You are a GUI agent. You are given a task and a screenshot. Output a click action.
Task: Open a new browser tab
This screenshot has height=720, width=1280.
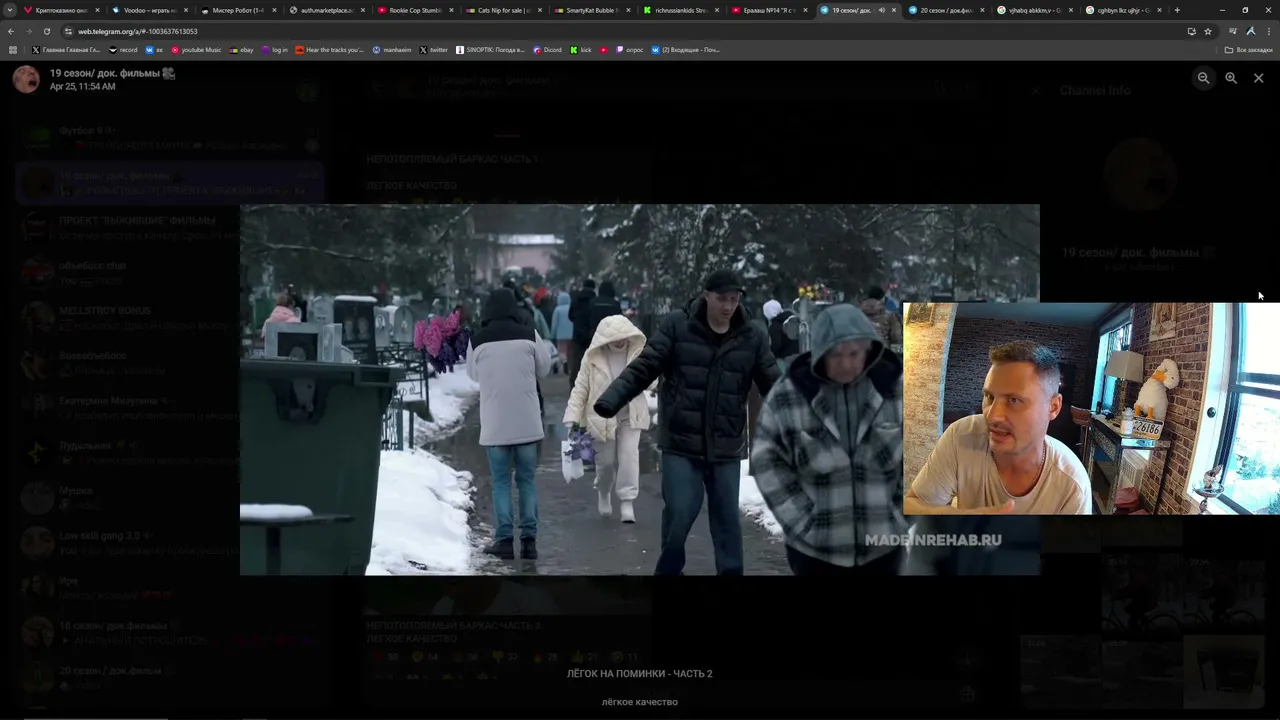click(x=1177, y=10)
